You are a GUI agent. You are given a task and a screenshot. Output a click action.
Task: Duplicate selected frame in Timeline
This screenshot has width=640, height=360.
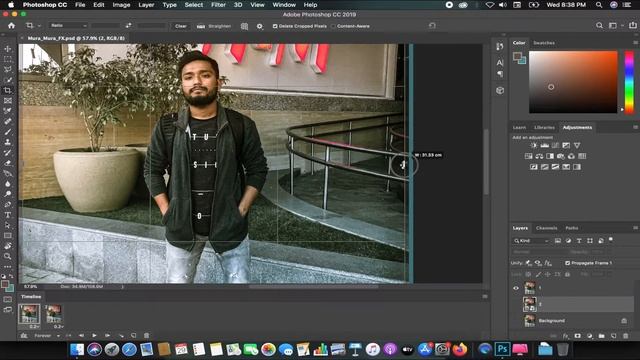pyautogui.click(x=133, y=336)
